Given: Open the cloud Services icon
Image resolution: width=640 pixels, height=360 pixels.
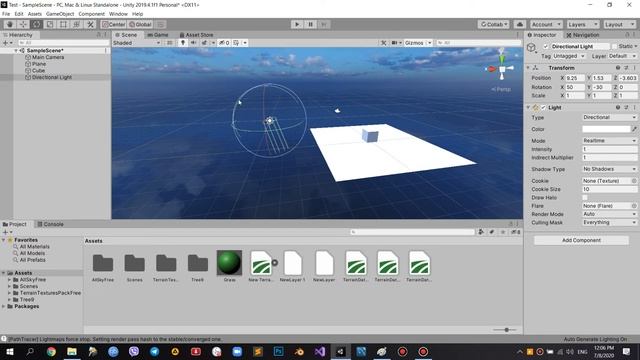Looking at the screenshot, I should point(520,24).
